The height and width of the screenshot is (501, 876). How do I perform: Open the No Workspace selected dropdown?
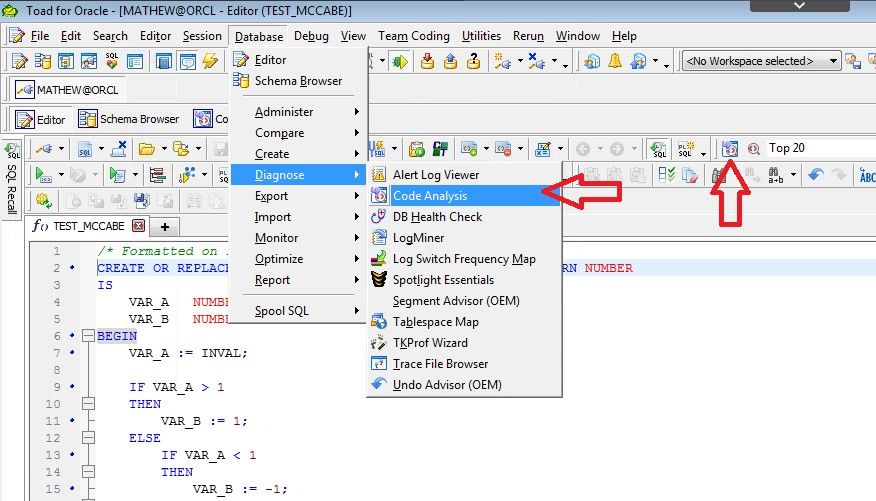point(761,61)
